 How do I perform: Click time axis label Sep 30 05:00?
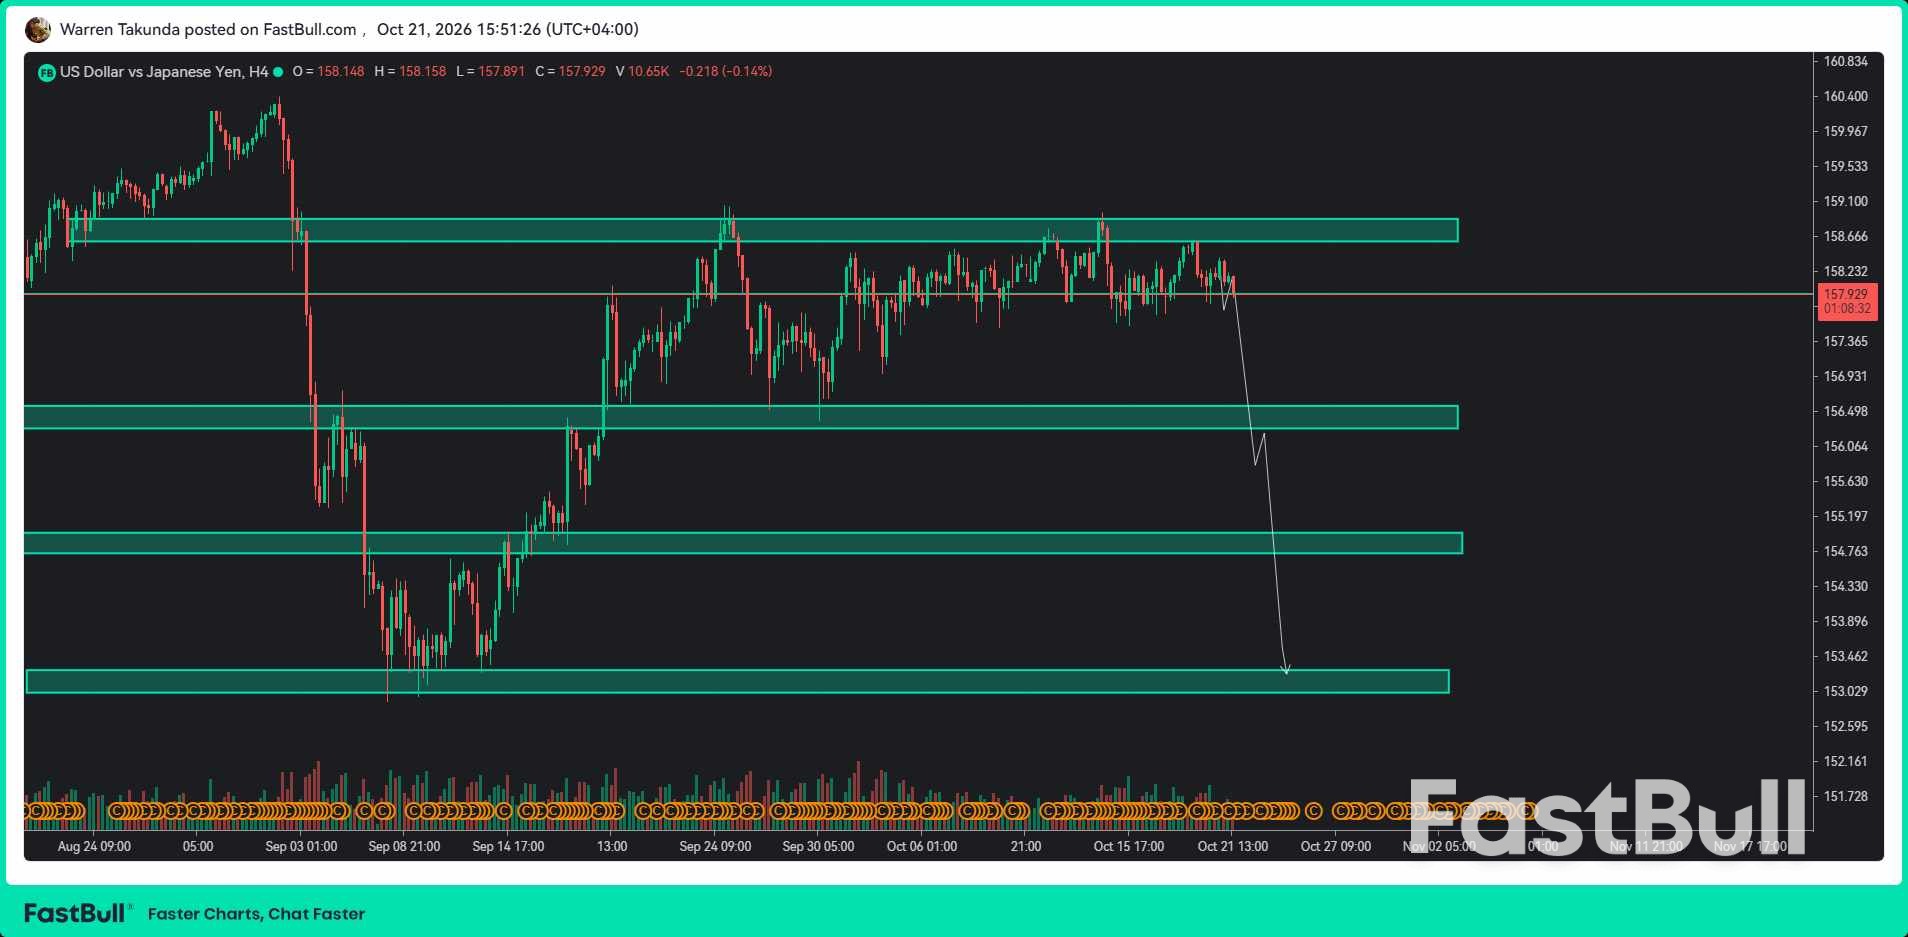click(x=818, y=846)
